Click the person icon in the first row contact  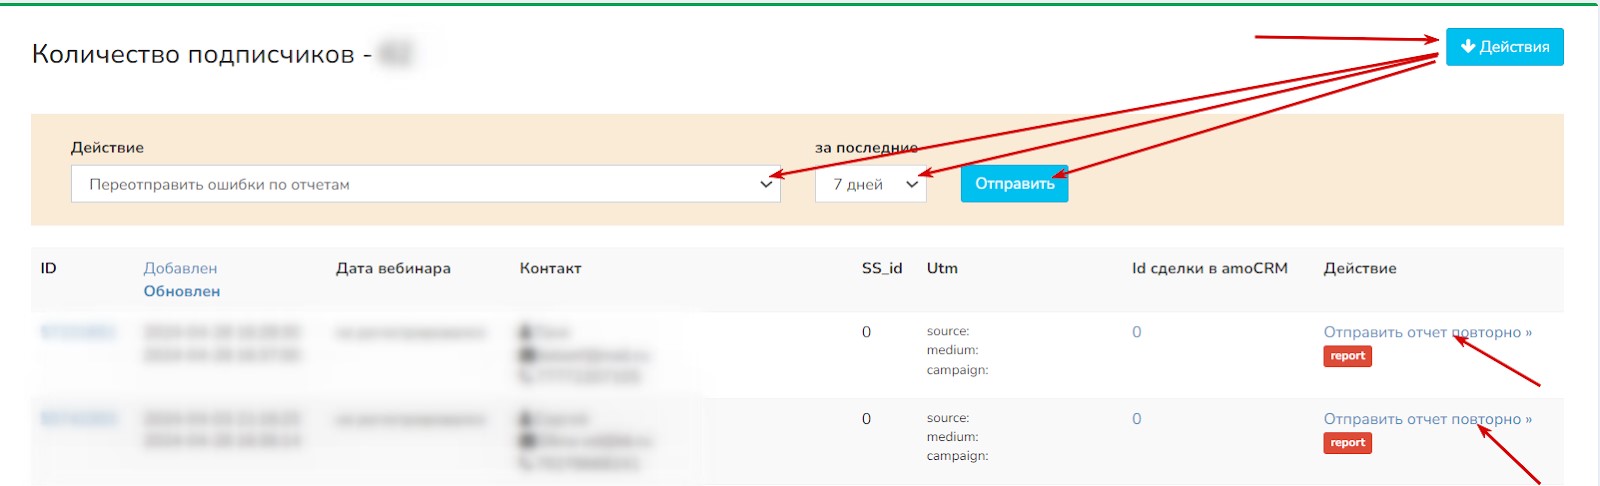click(526, 332)
